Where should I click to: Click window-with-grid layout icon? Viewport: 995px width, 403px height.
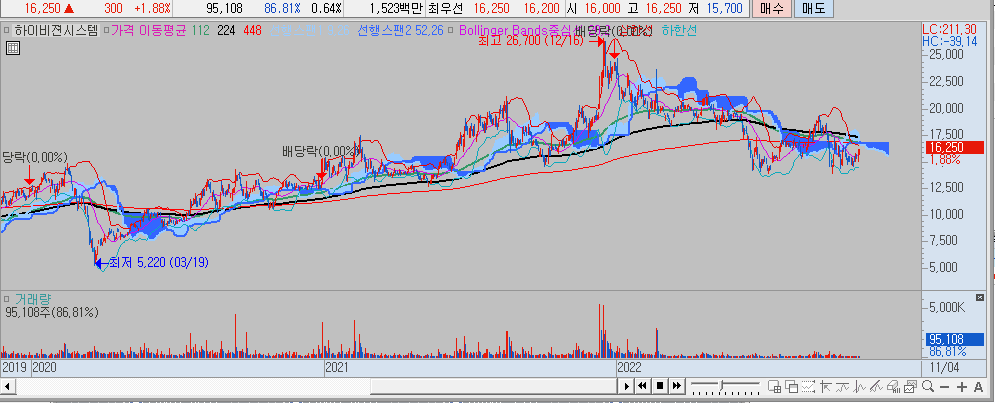pyautogui.click(x=774, y=386)
